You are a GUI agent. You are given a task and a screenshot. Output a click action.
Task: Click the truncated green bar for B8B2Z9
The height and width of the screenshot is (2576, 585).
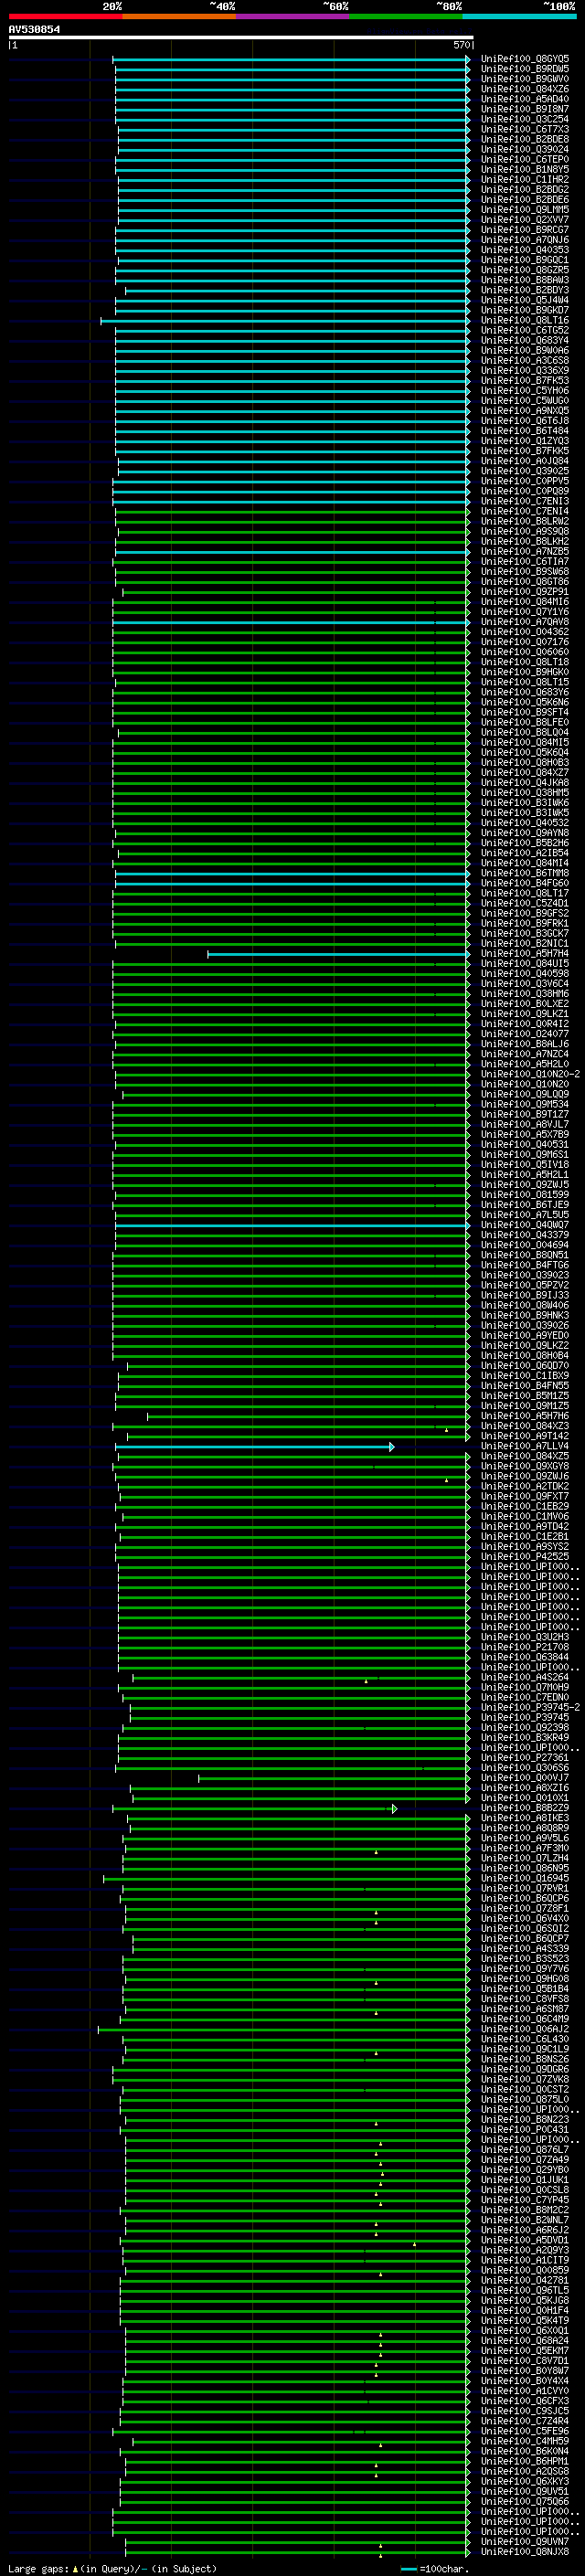click(254, 1808)
